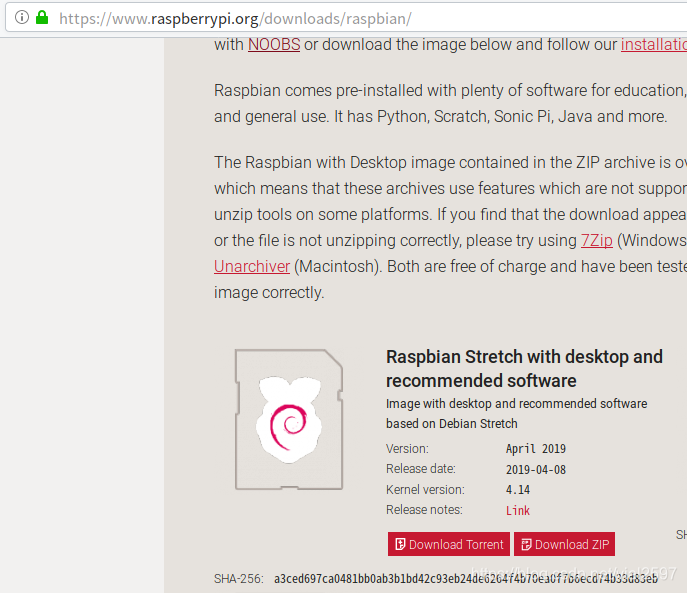The image size is (687, 593).
Task: Click the Raspbian SD card image thumbnail
Action: coord(289,419)
